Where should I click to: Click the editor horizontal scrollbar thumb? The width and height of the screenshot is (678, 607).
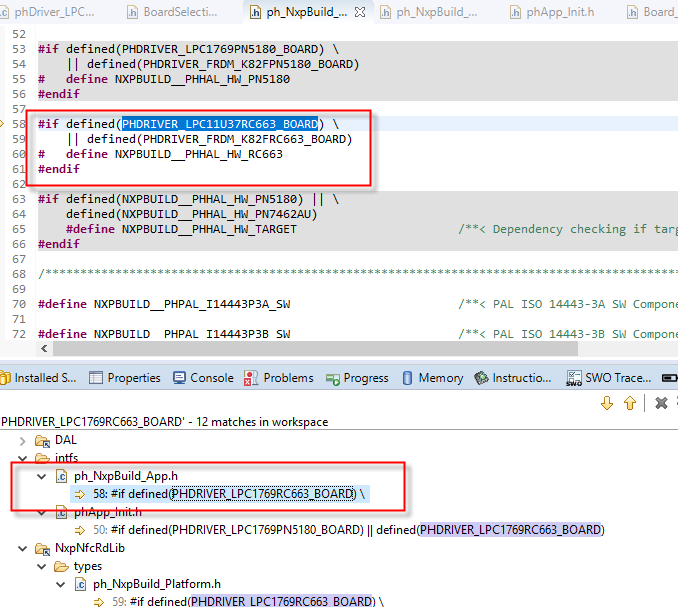coord(315,348)
